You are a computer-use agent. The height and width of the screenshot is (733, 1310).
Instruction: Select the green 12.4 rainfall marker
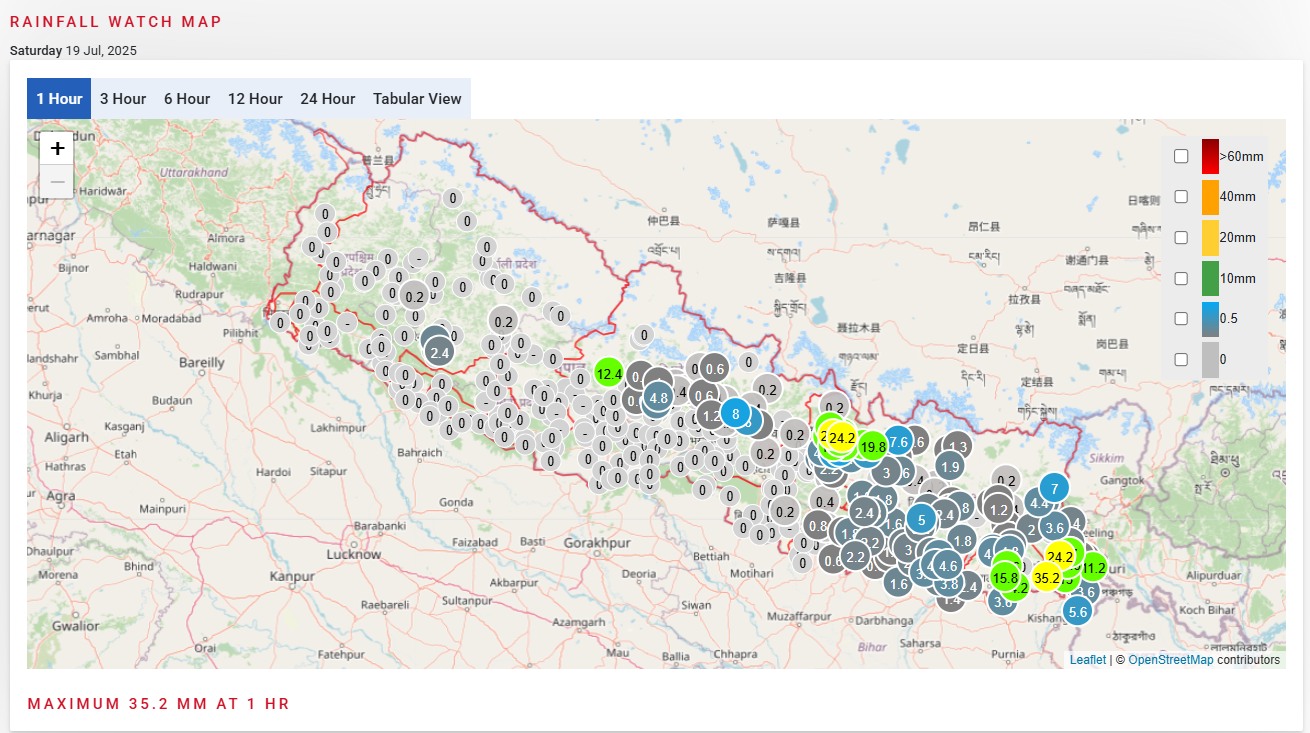click(609, 375)
